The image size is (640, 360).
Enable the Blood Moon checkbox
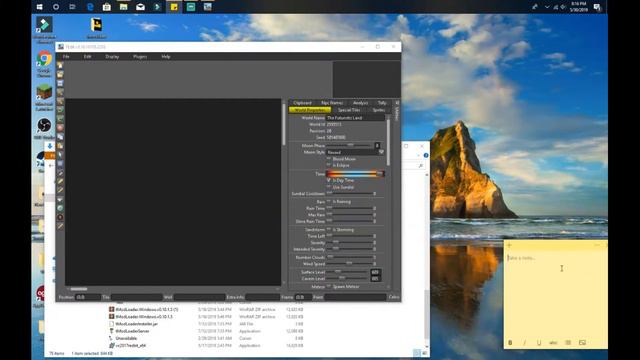[x=329, y=159]
